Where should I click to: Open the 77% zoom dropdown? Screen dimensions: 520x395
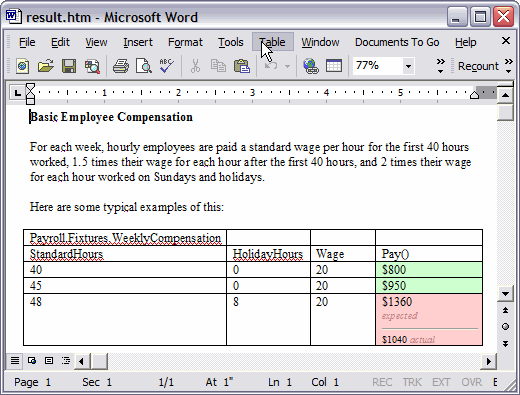408,66
